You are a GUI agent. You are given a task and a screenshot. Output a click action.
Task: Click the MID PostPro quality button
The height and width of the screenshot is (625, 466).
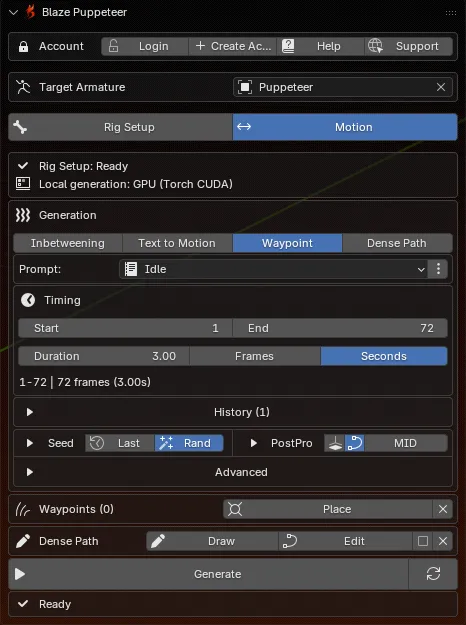pyautogui.click(x=406, y=443)
